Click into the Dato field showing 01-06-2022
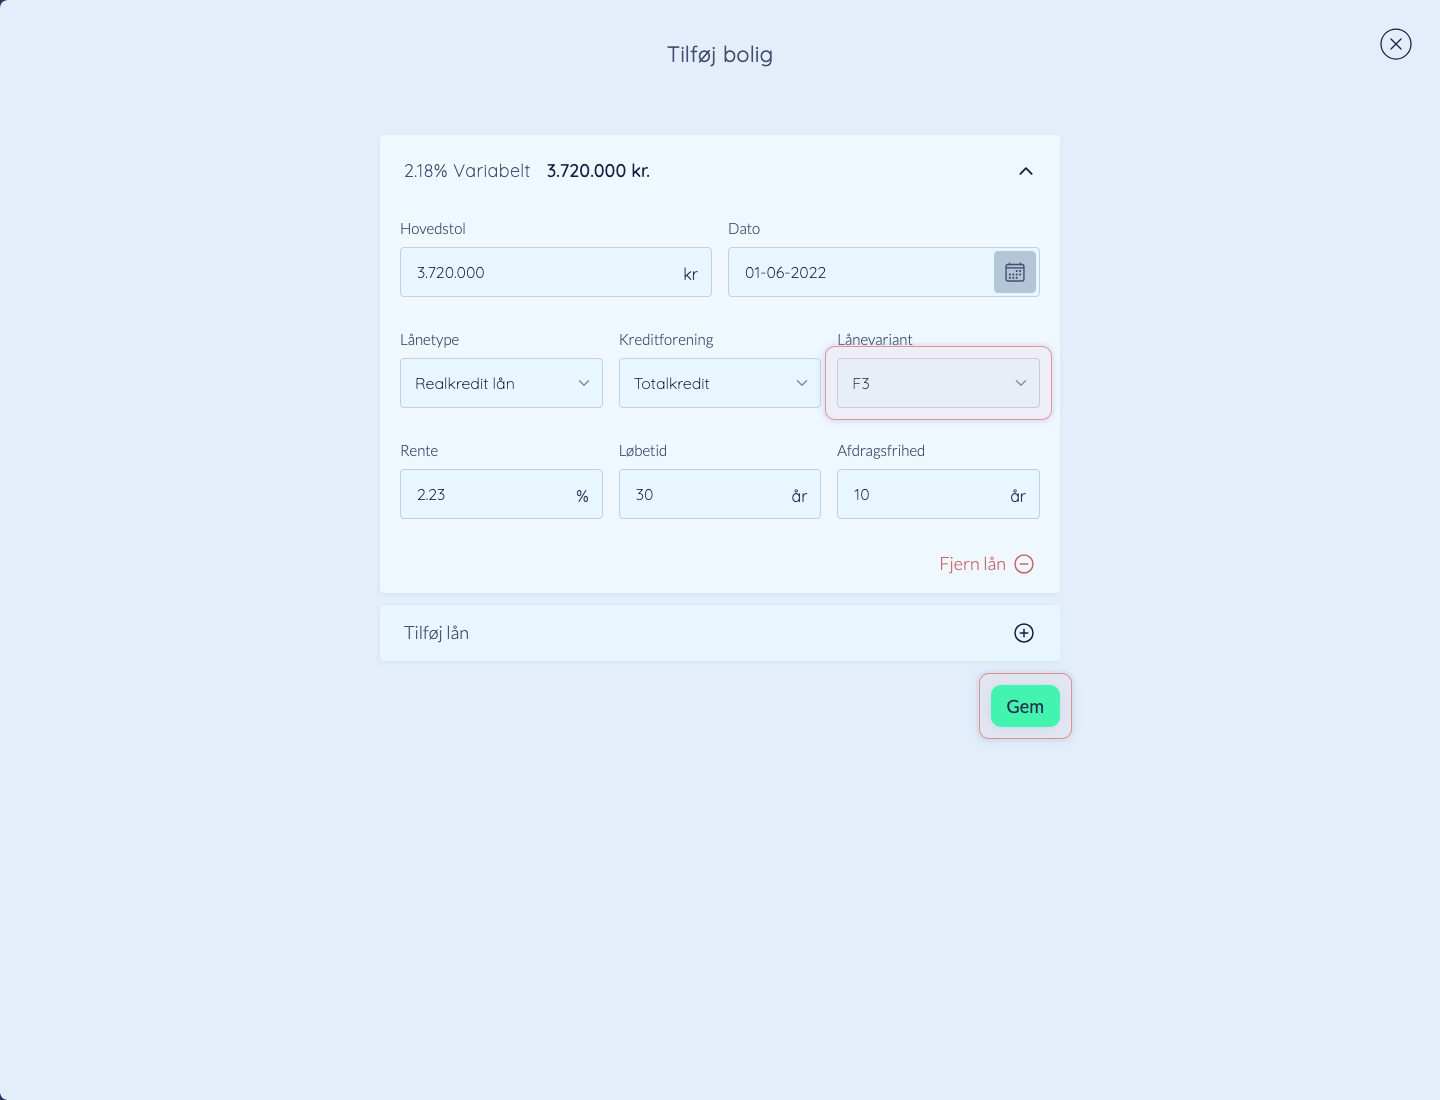Screen dimensions: 1440x1100 862,272
